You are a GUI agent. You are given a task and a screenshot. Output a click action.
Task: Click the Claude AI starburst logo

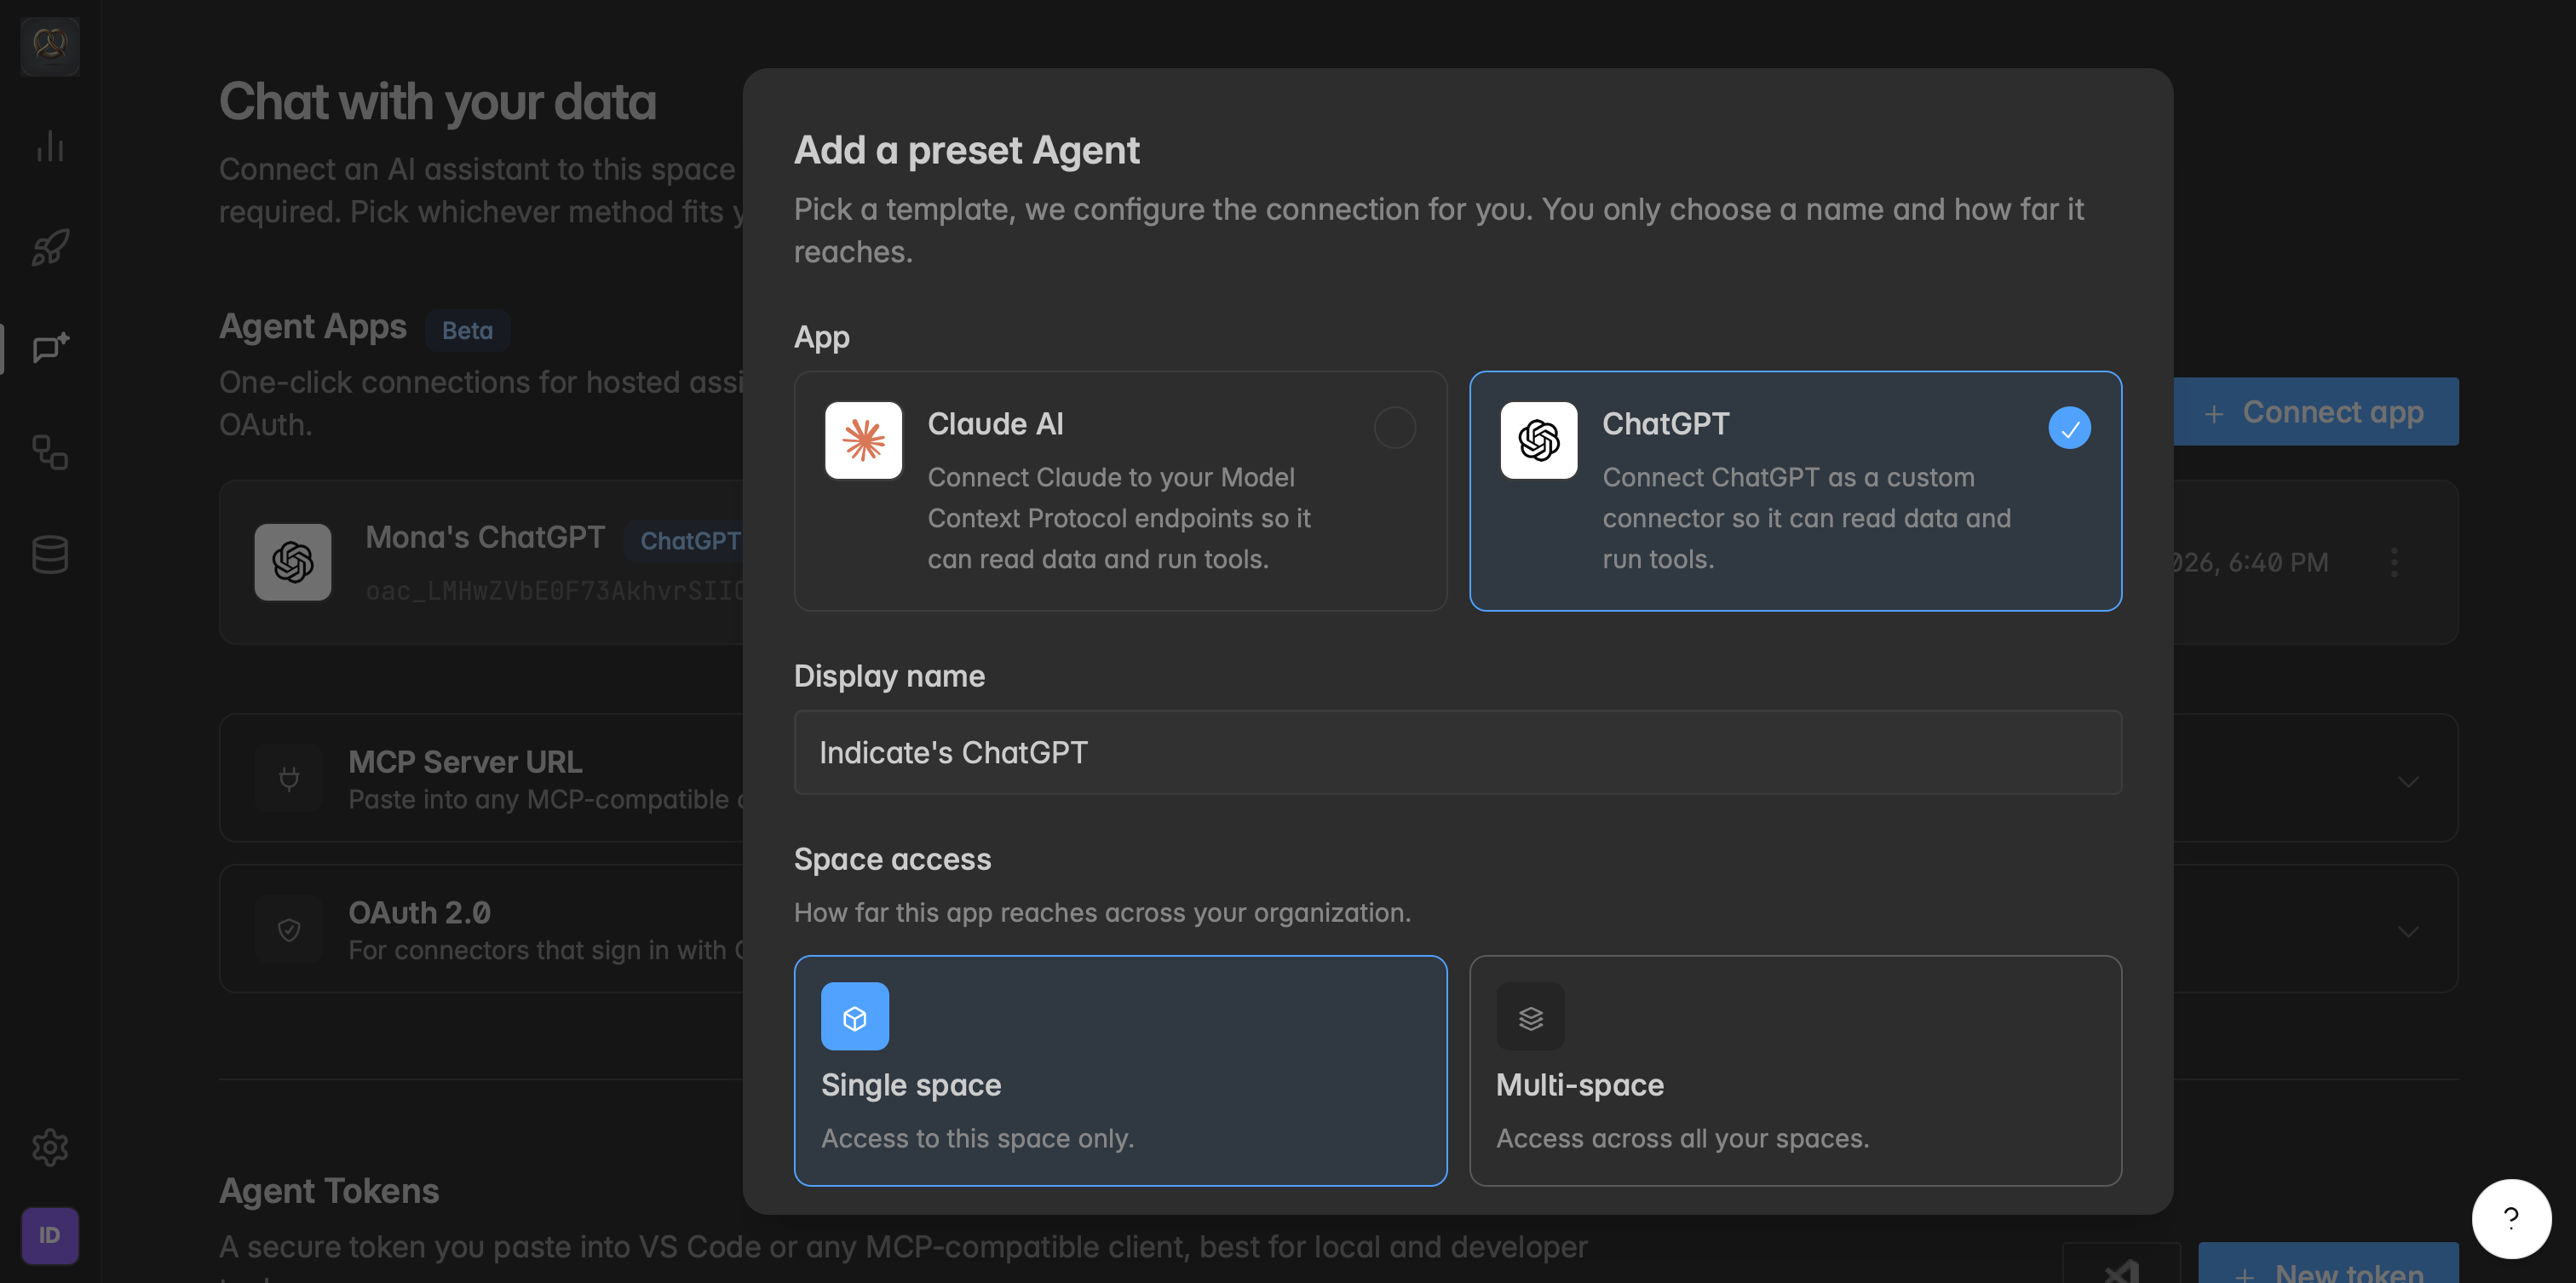coord(863,440)
